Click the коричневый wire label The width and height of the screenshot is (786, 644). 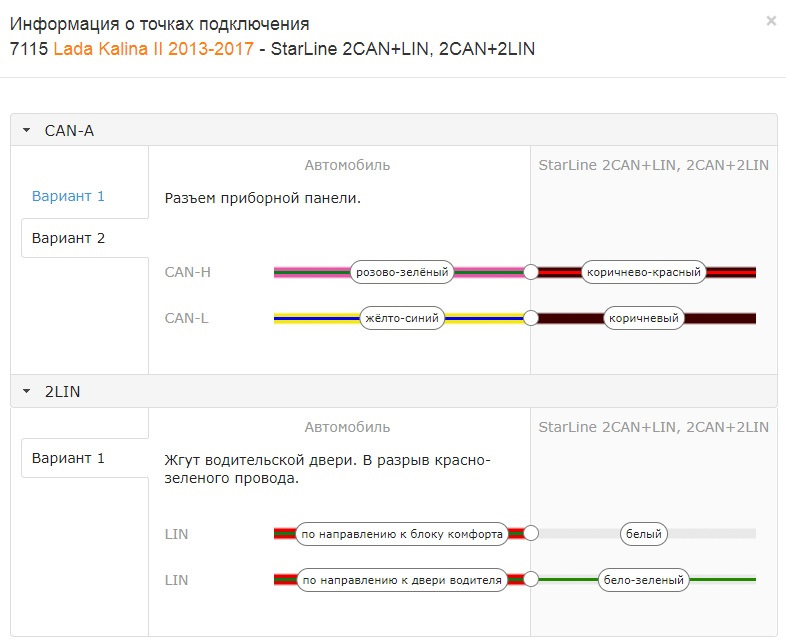pyautogui.click(x=643, y=318)
